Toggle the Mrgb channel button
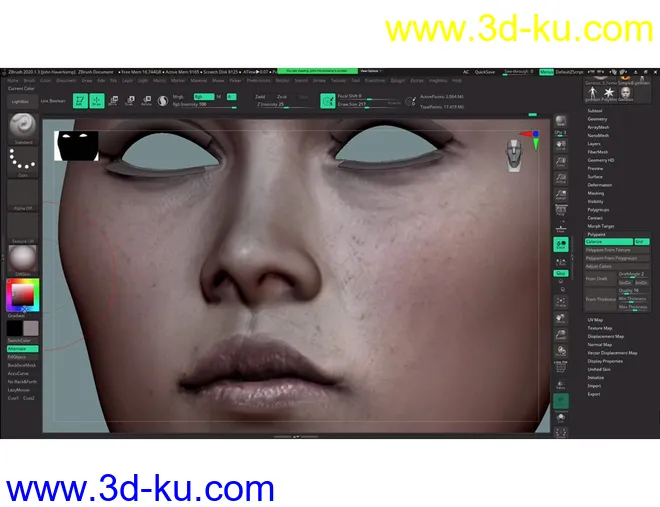660x507 pixels. coord(178,97)
